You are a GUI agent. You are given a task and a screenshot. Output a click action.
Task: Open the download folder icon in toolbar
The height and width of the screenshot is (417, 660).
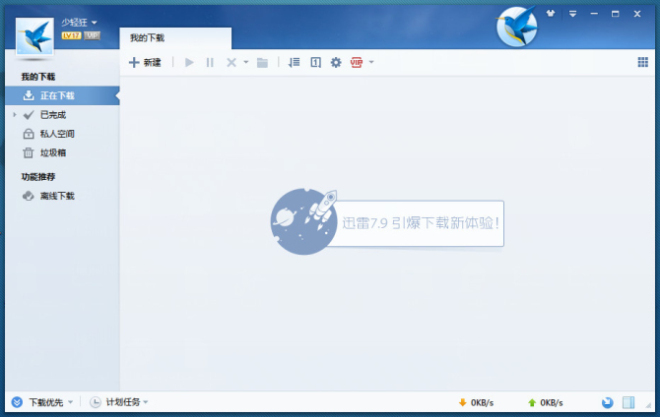[262, 62]
